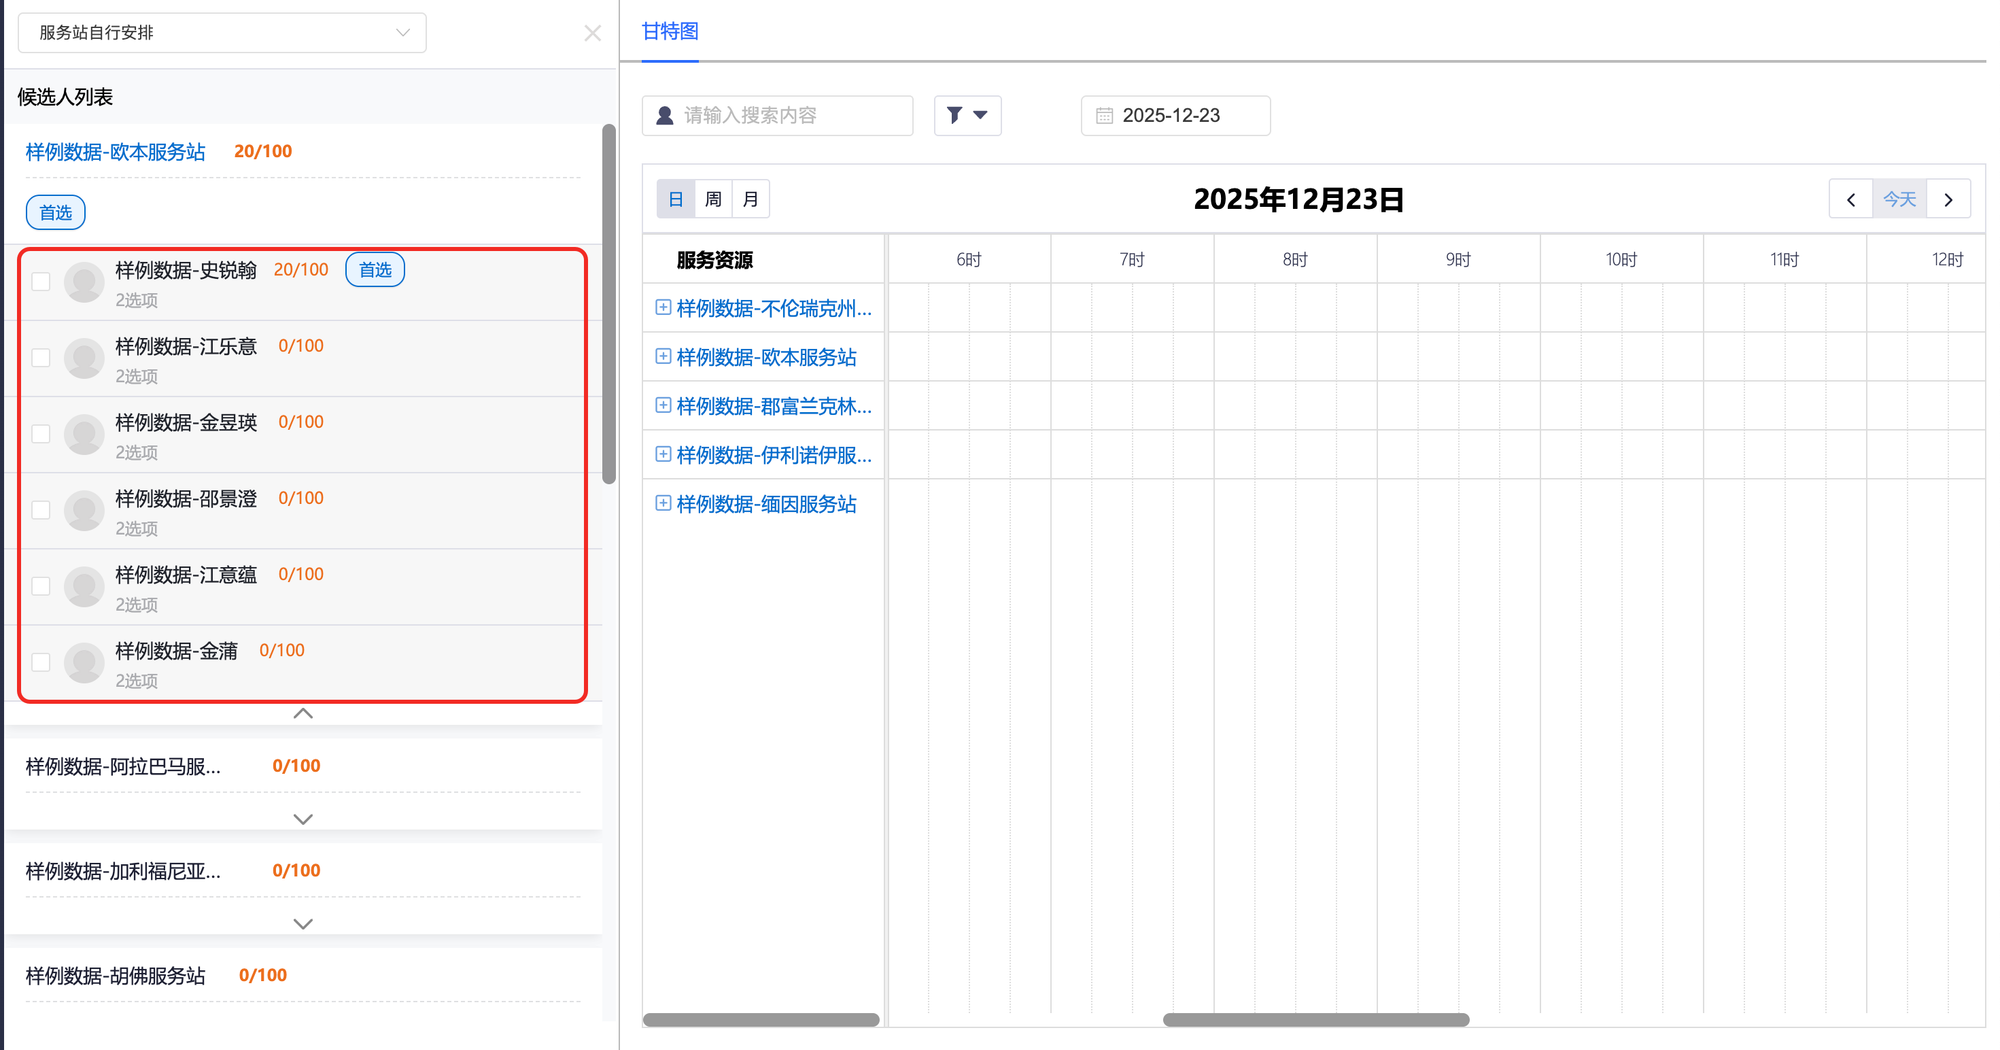Screen dimensions: 2000x1050
Task: Expand the 样例数据-缅因服务站 plus icon
Action: 662,504
